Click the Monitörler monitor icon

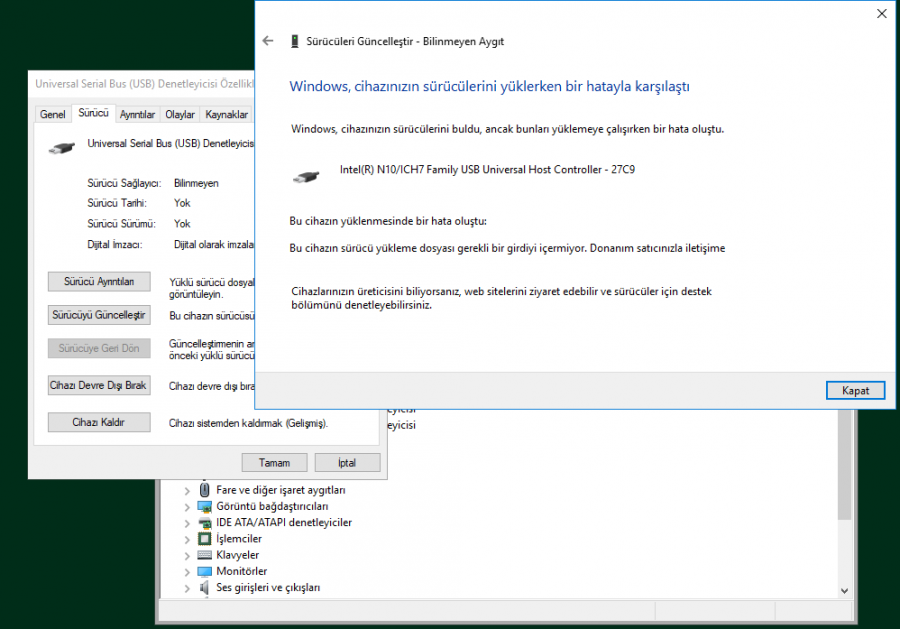point(205,571)
